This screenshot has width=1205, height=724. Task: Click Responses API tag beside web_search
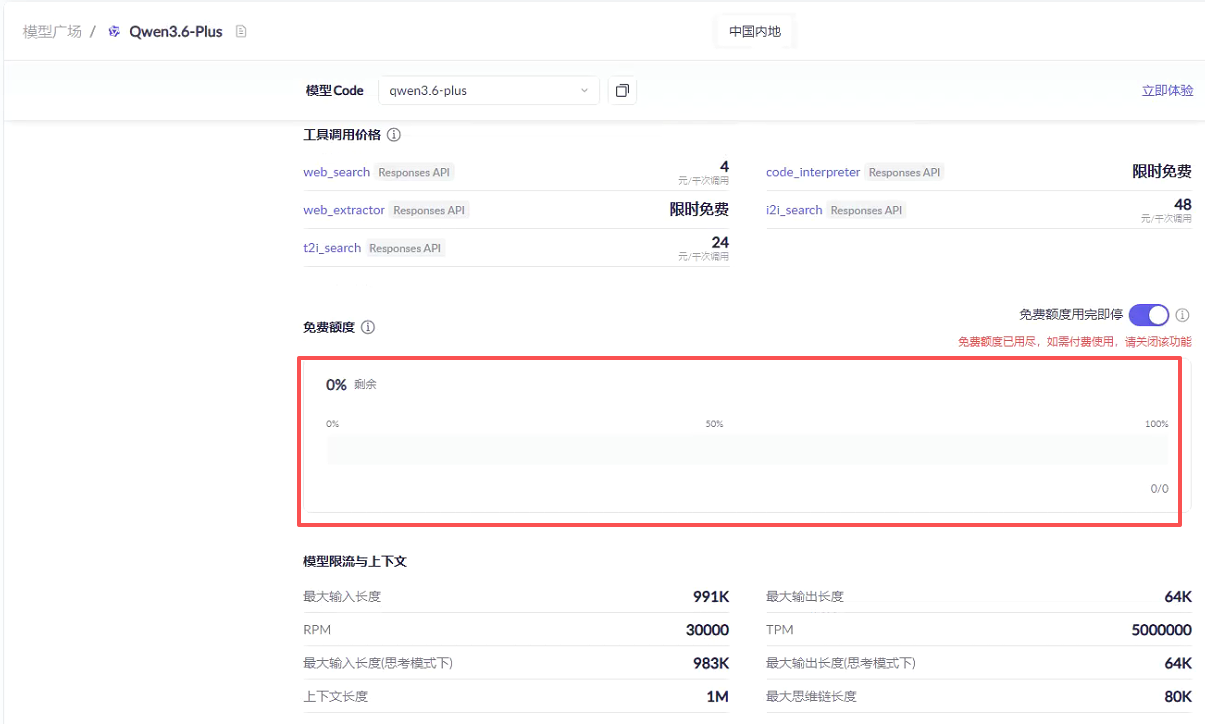413,172
